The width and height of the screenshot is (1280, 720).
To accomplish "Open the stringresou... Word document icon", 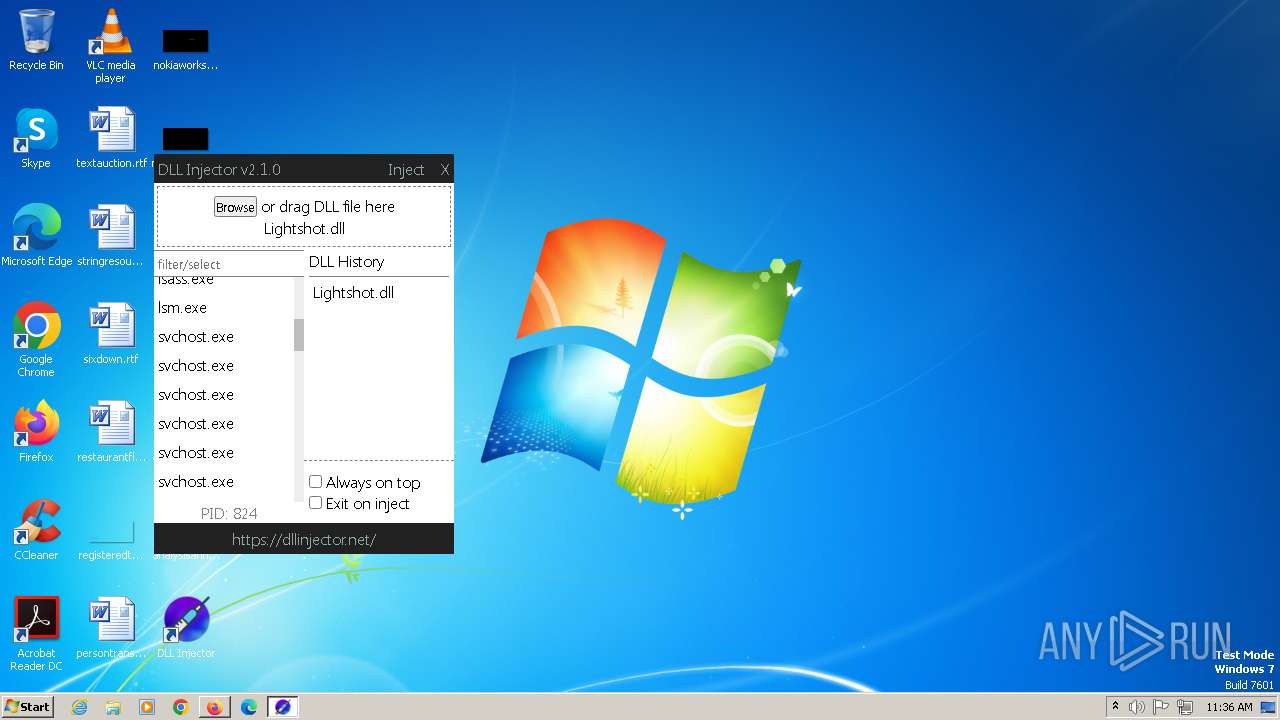I will 111,236.
